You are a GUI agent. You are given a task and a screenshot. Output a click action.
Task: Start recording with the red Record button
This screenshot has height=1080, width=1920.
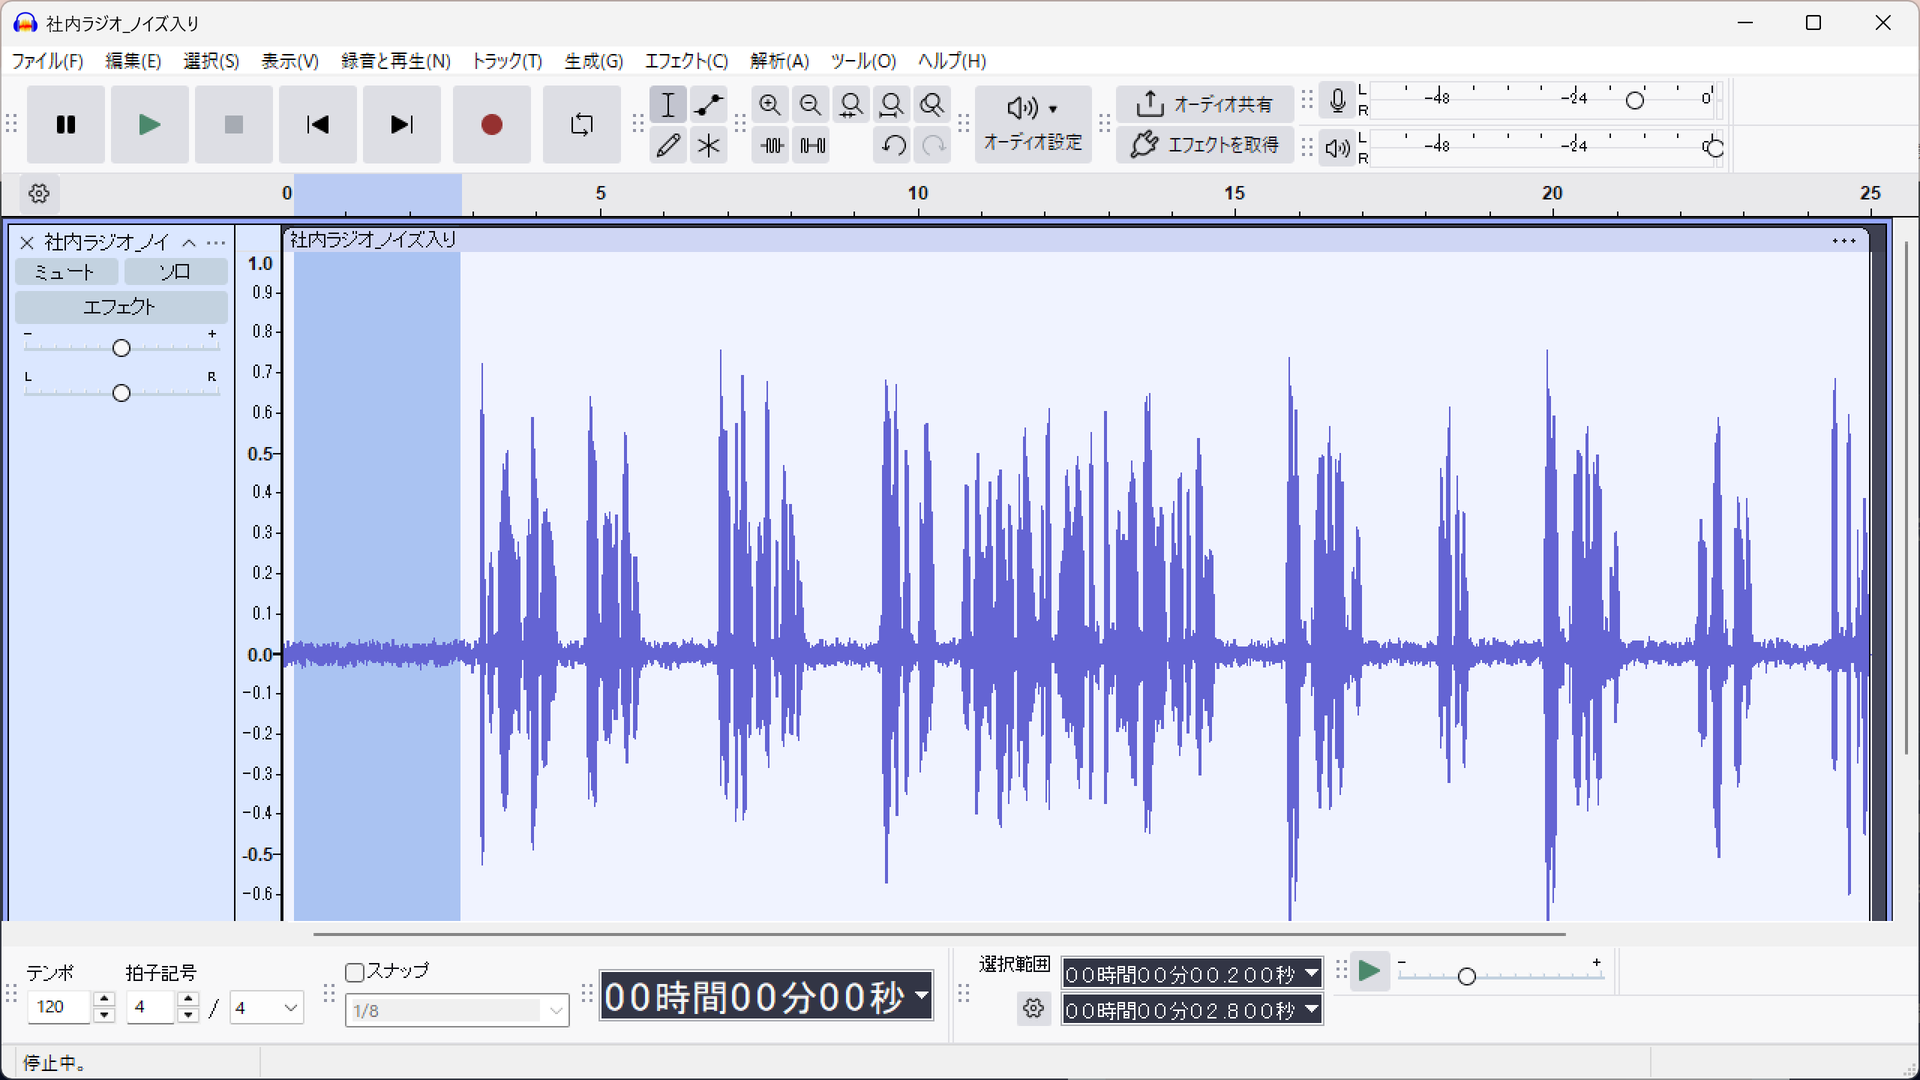coord(491,124)
